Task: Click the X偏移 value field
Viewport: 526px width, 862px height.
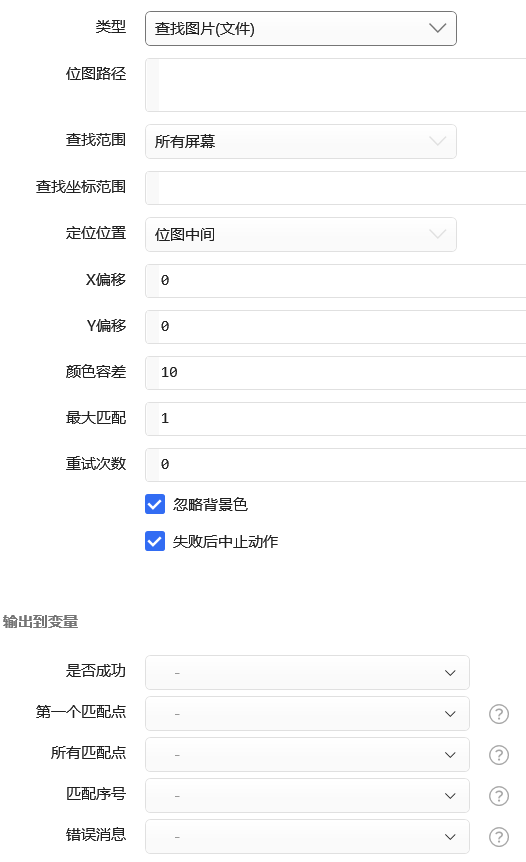Action: click(335, 281)
